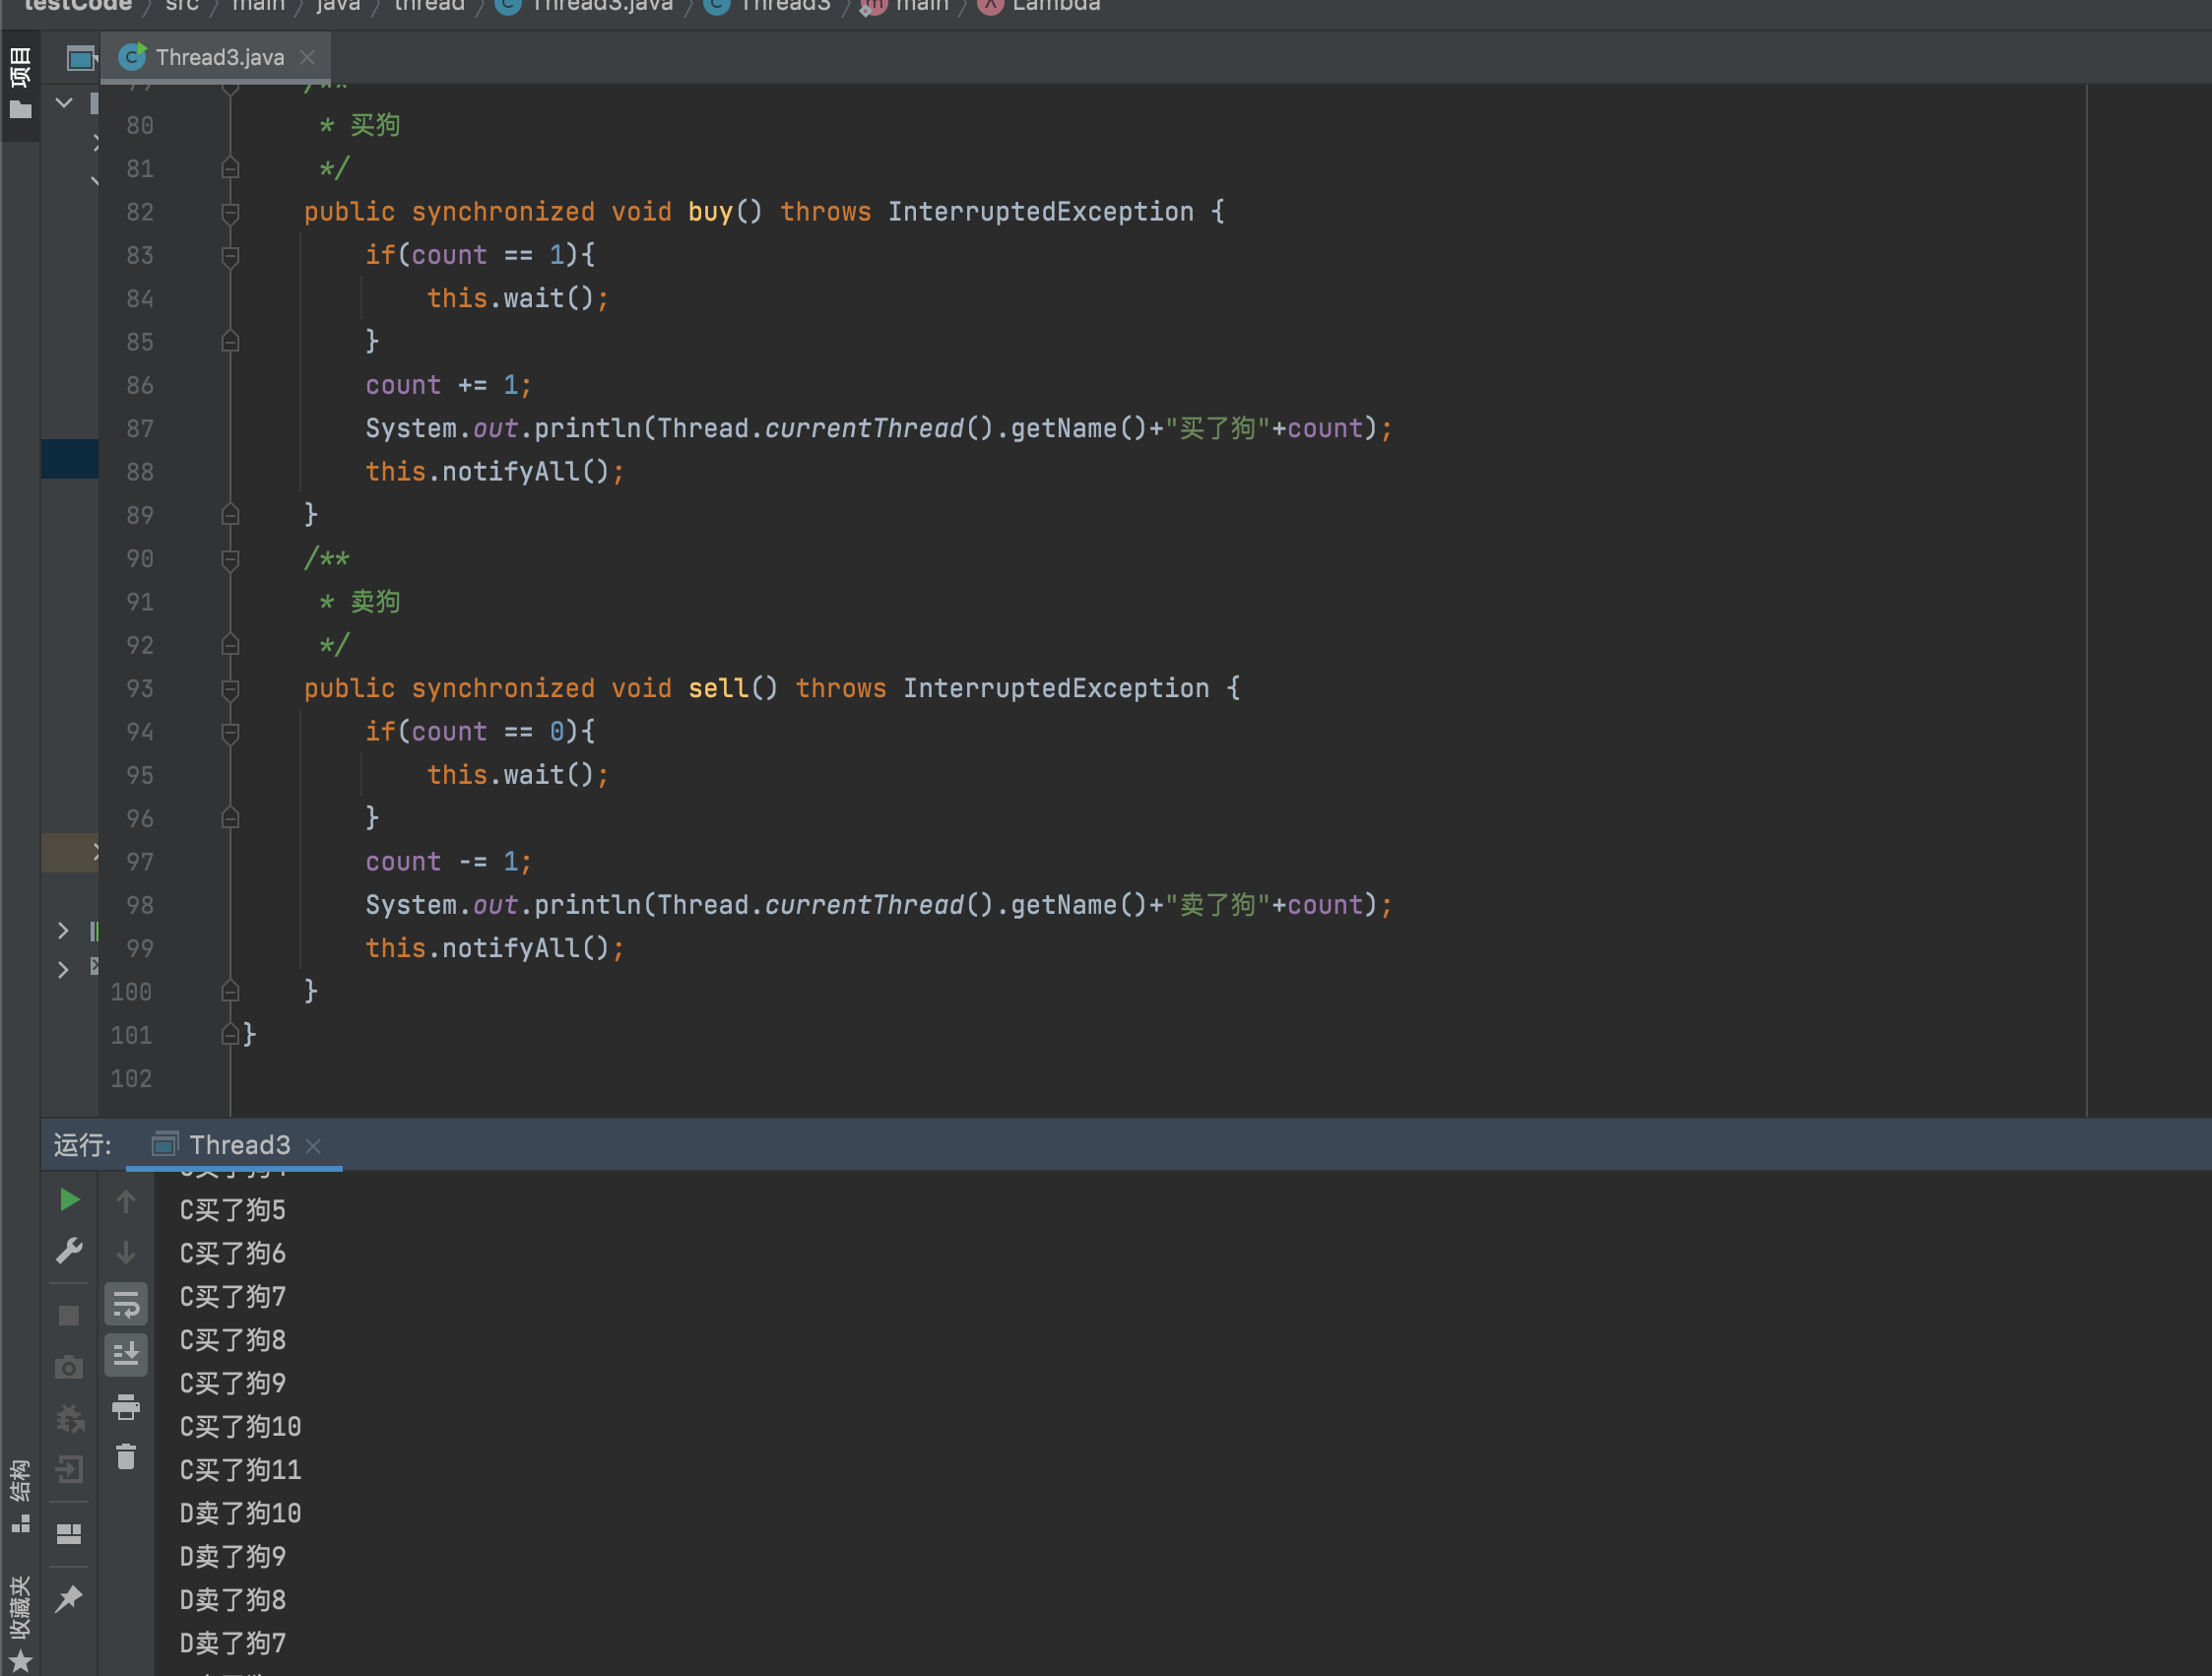Select the Thread3 run tab
The width and height of the screenshot is (2212, 1676).
click(x=238, y=1145)
